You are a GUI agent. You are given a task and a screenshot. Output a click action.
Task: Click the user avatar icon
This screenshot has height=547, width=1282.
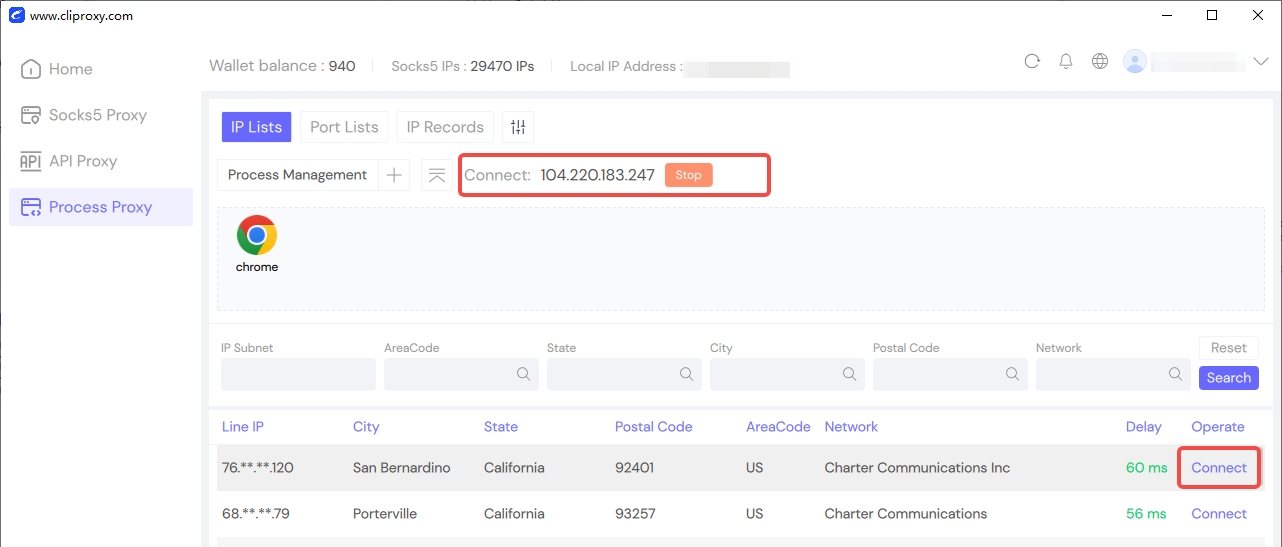1135,62
